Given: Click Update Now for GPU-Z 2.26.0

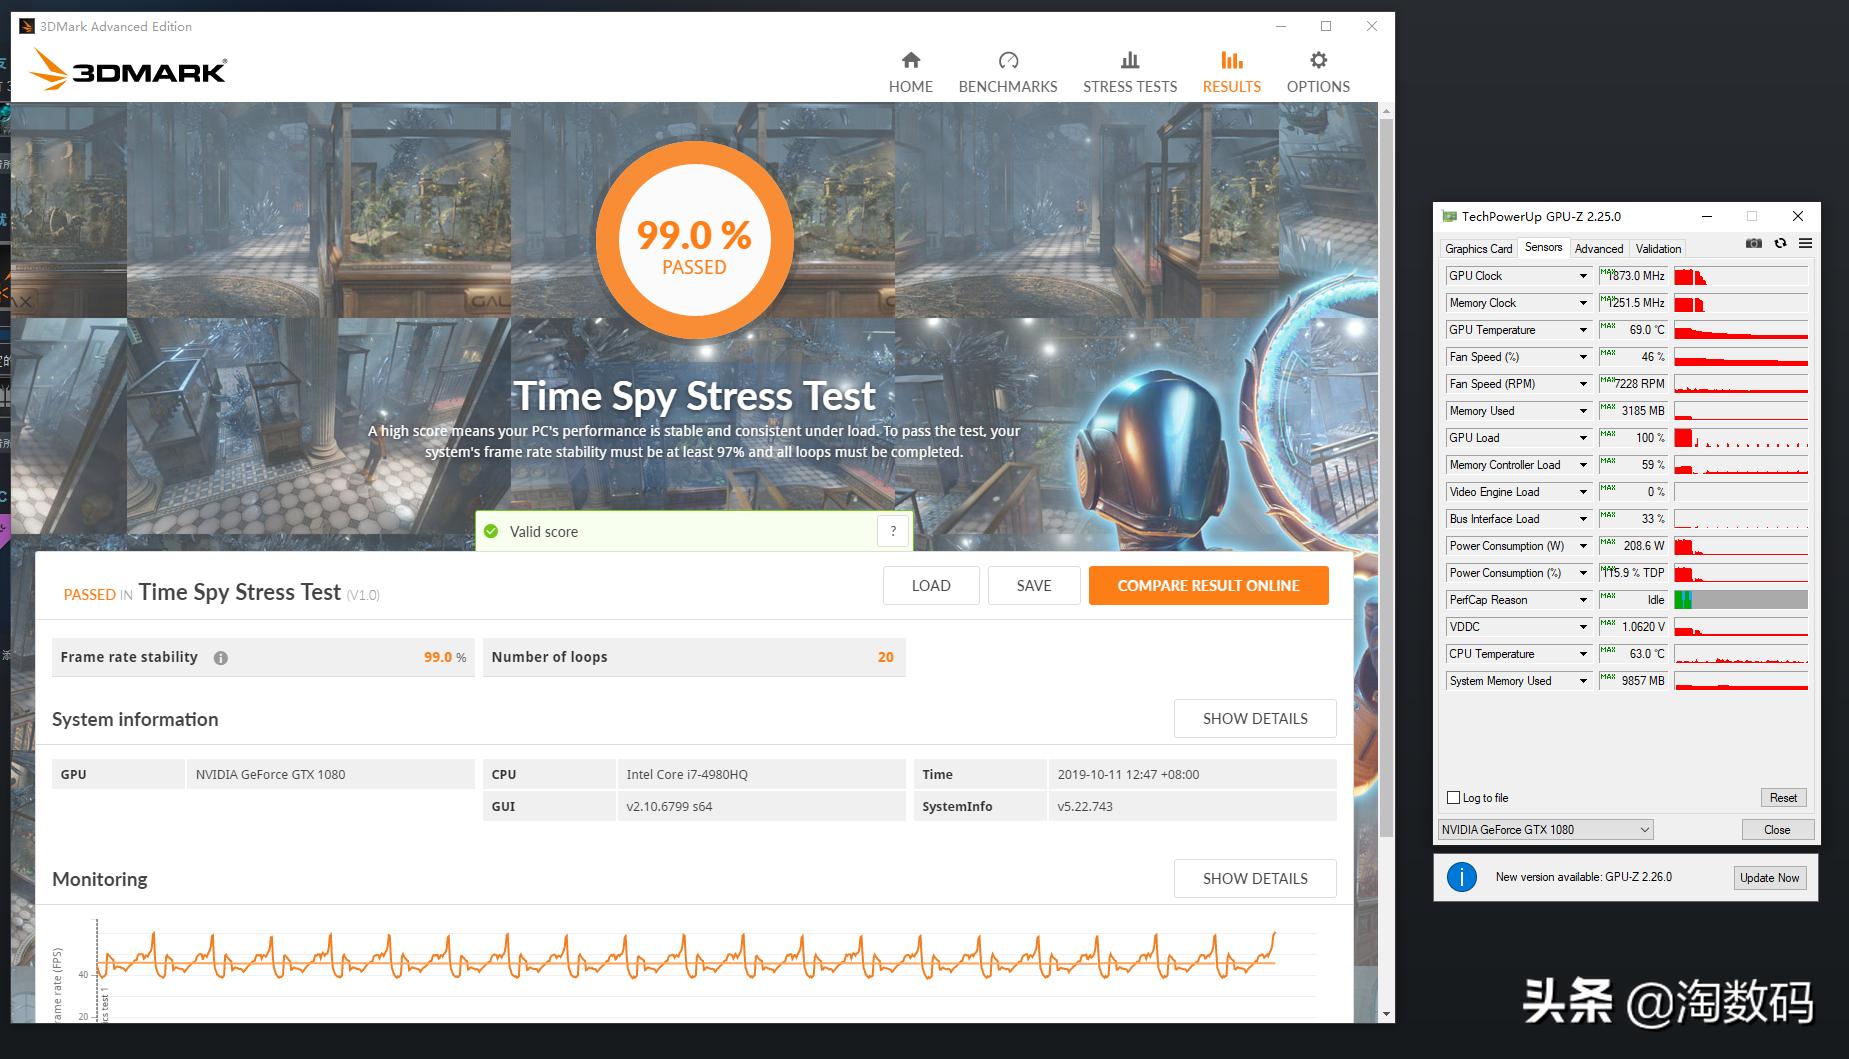Looking at the screenshot, I should pos(1769,878).
